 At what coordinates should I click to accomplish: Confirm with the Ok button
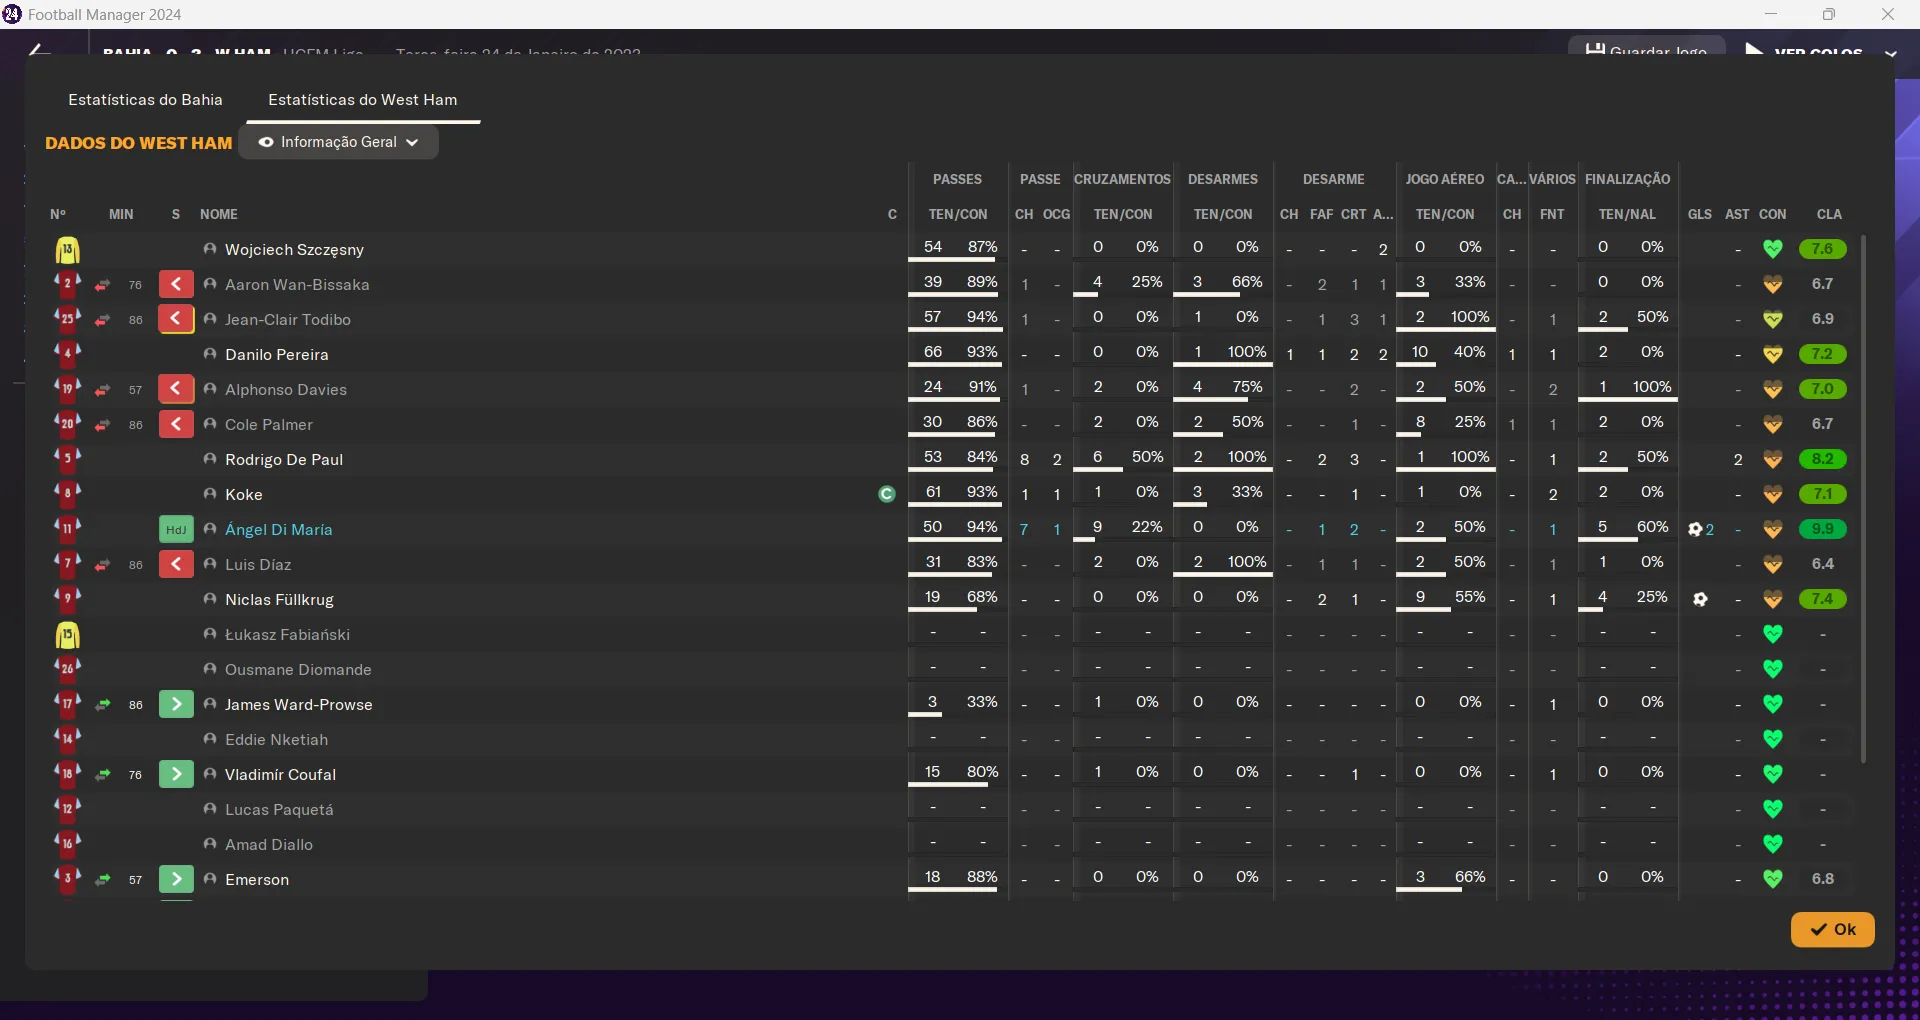point(1832,929)
